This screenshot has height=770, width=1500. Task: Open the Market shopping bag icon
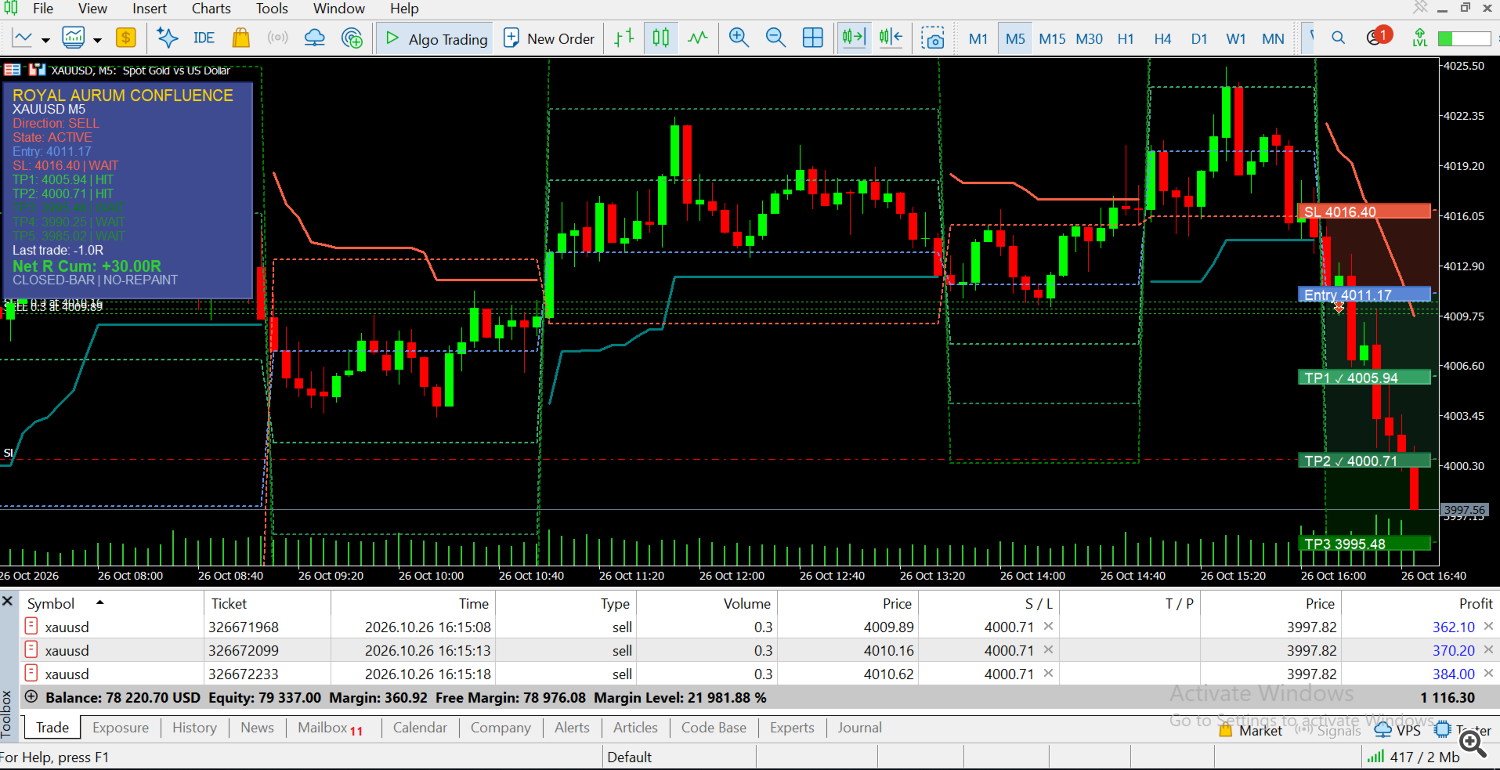point(241,38)
